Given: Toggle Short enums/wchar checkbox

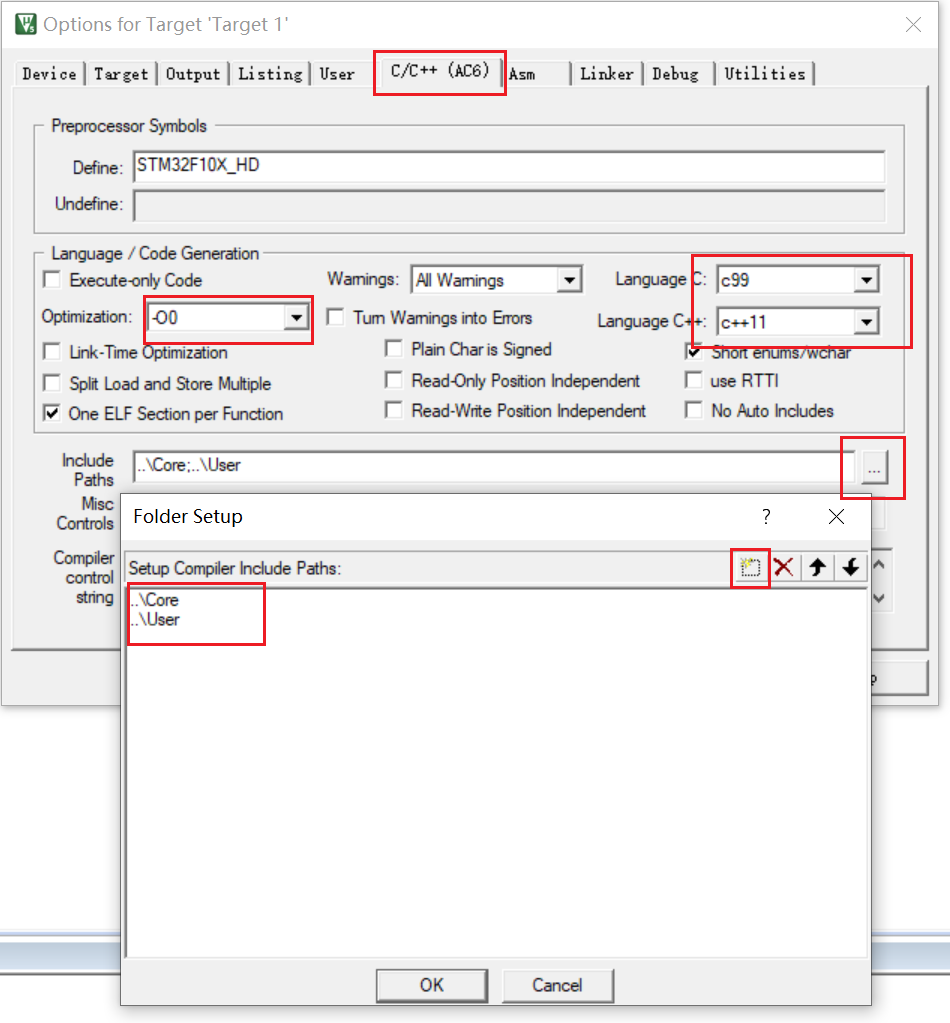Looking at the screenshot, I should tap(694, 352).
